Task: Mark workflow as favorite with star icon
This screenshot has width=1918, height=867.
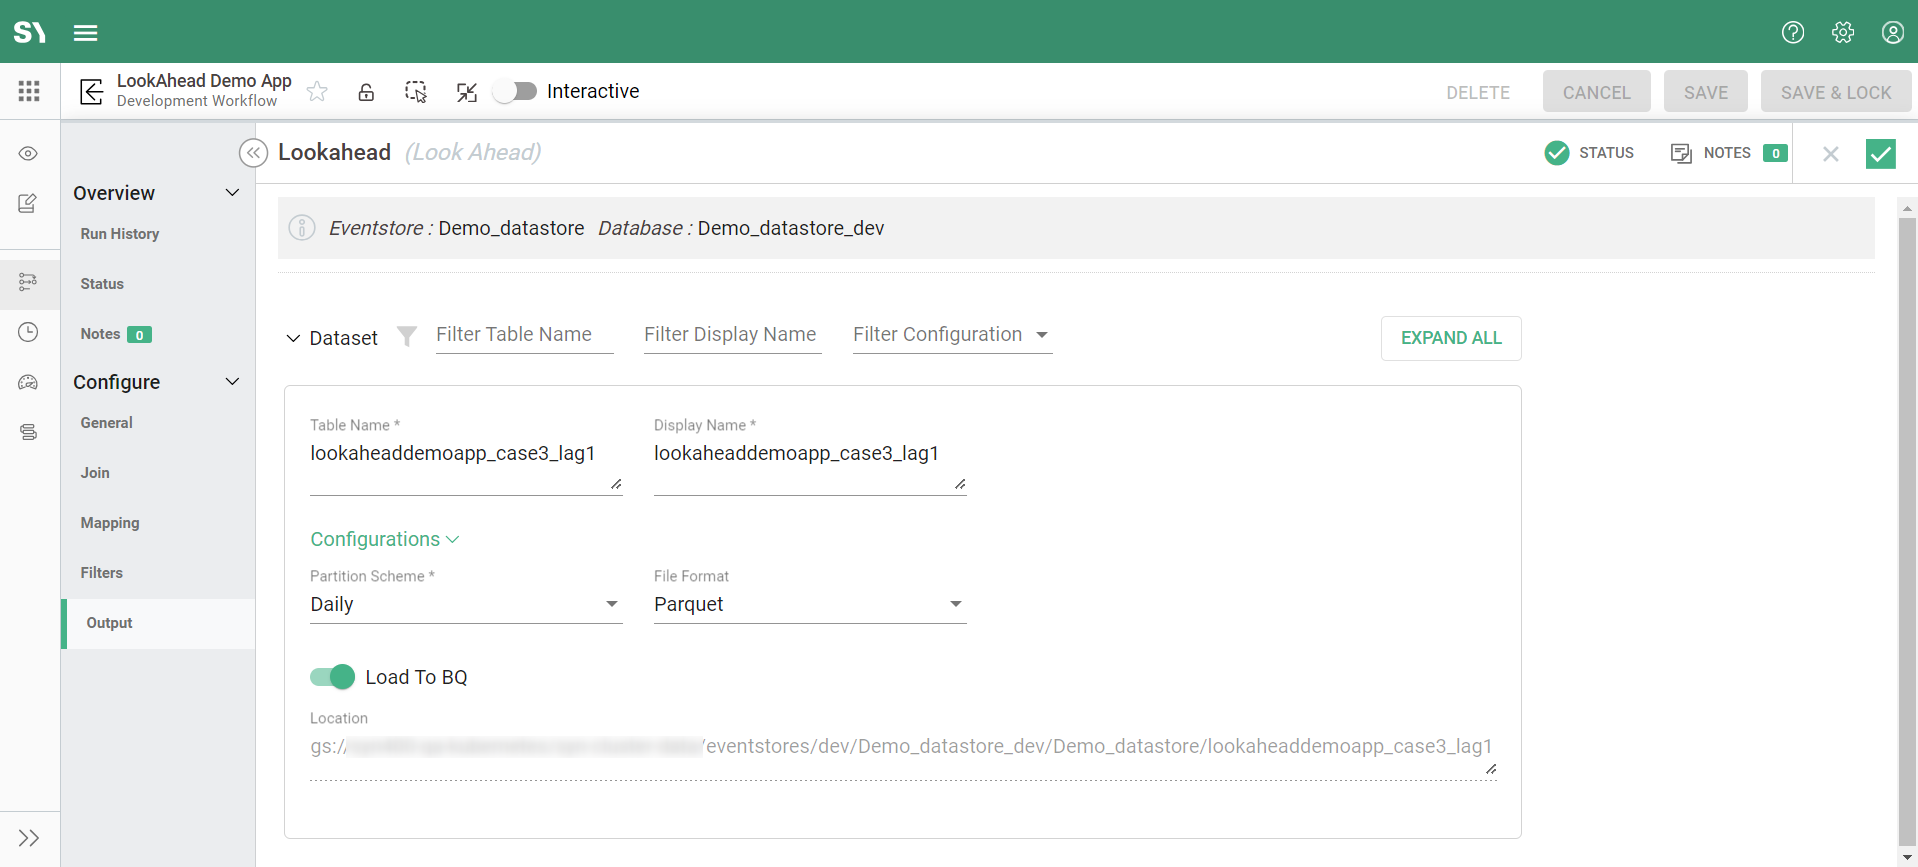Action: tap(317, 92)
